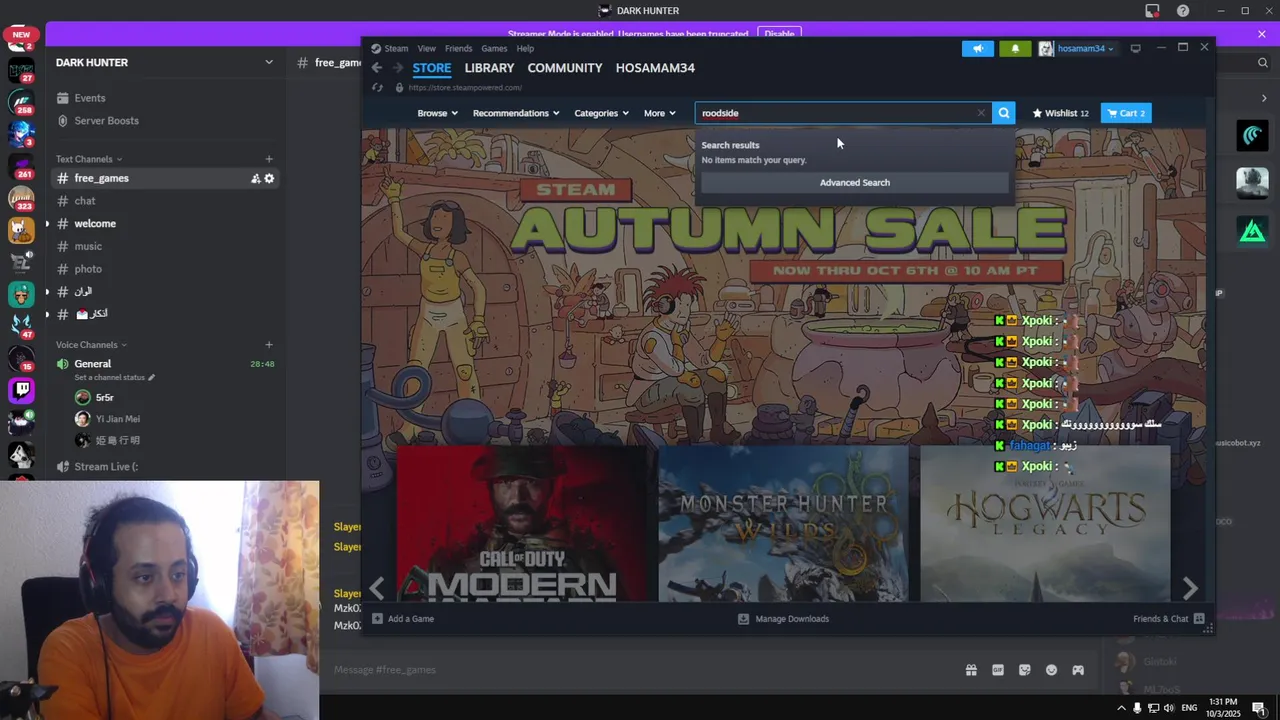Open the Steam Wishlist

1060,113
